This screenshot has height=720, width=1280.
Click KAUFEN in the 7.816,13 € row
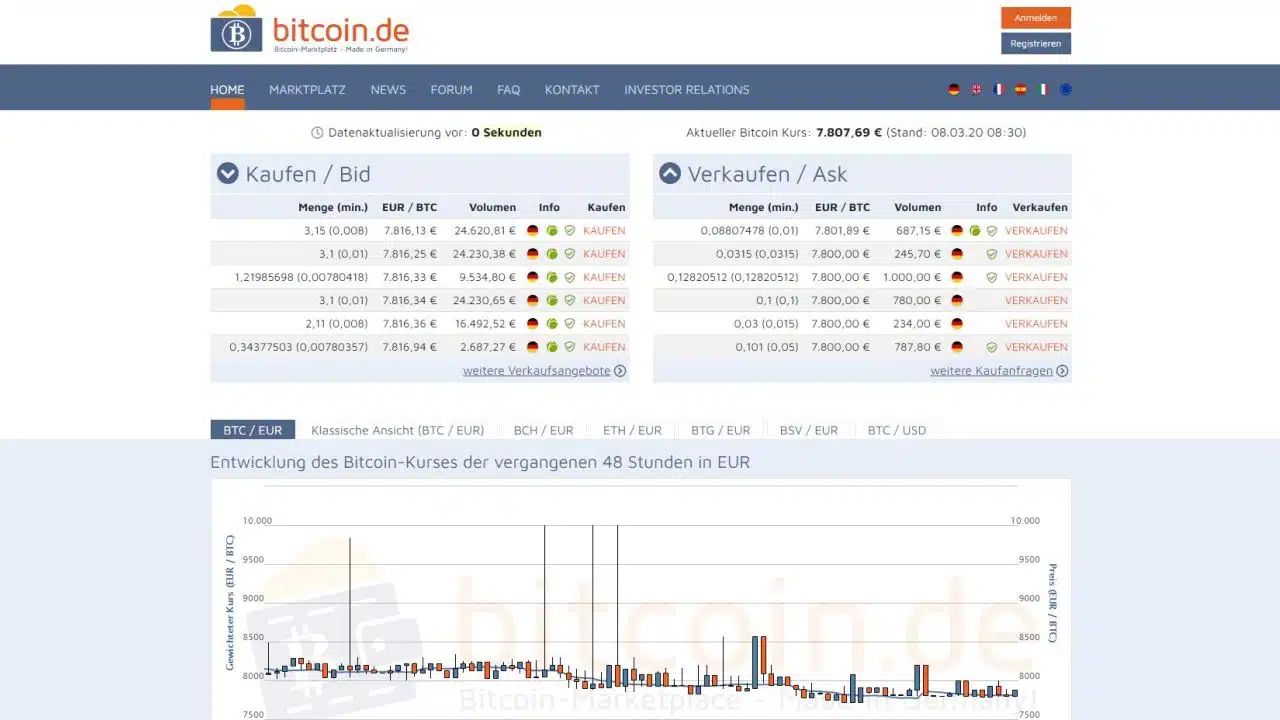(x=604, y=230)
